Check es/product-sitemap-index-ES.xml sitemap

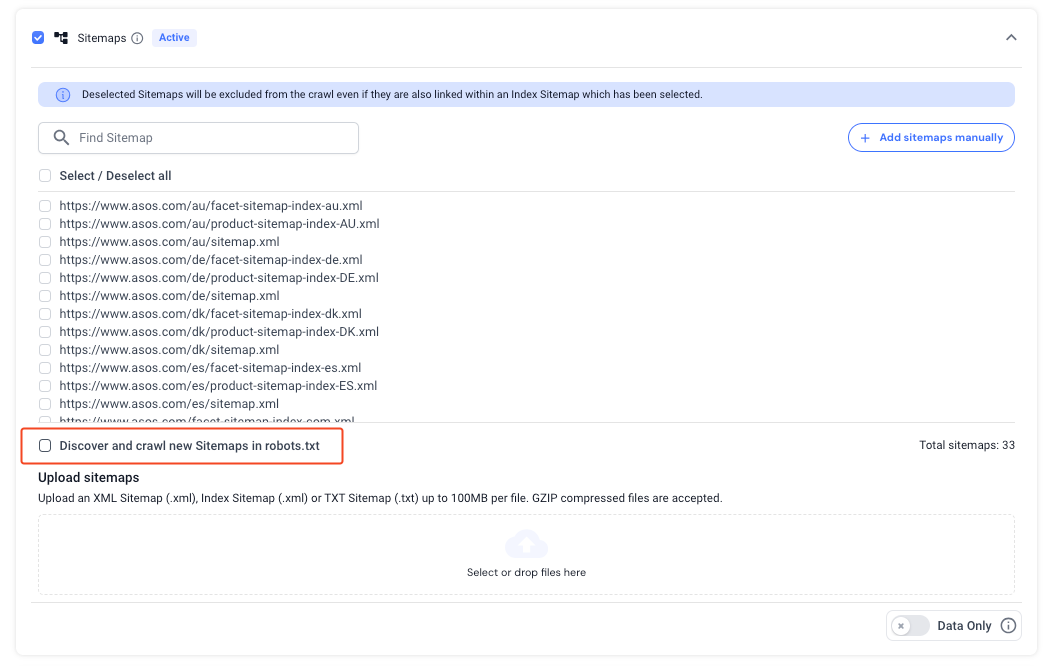45,386
